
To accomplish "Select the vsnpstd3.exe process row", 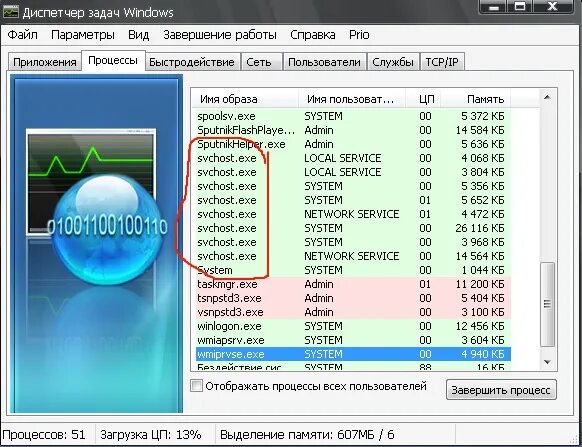I will tap(352, 312).
